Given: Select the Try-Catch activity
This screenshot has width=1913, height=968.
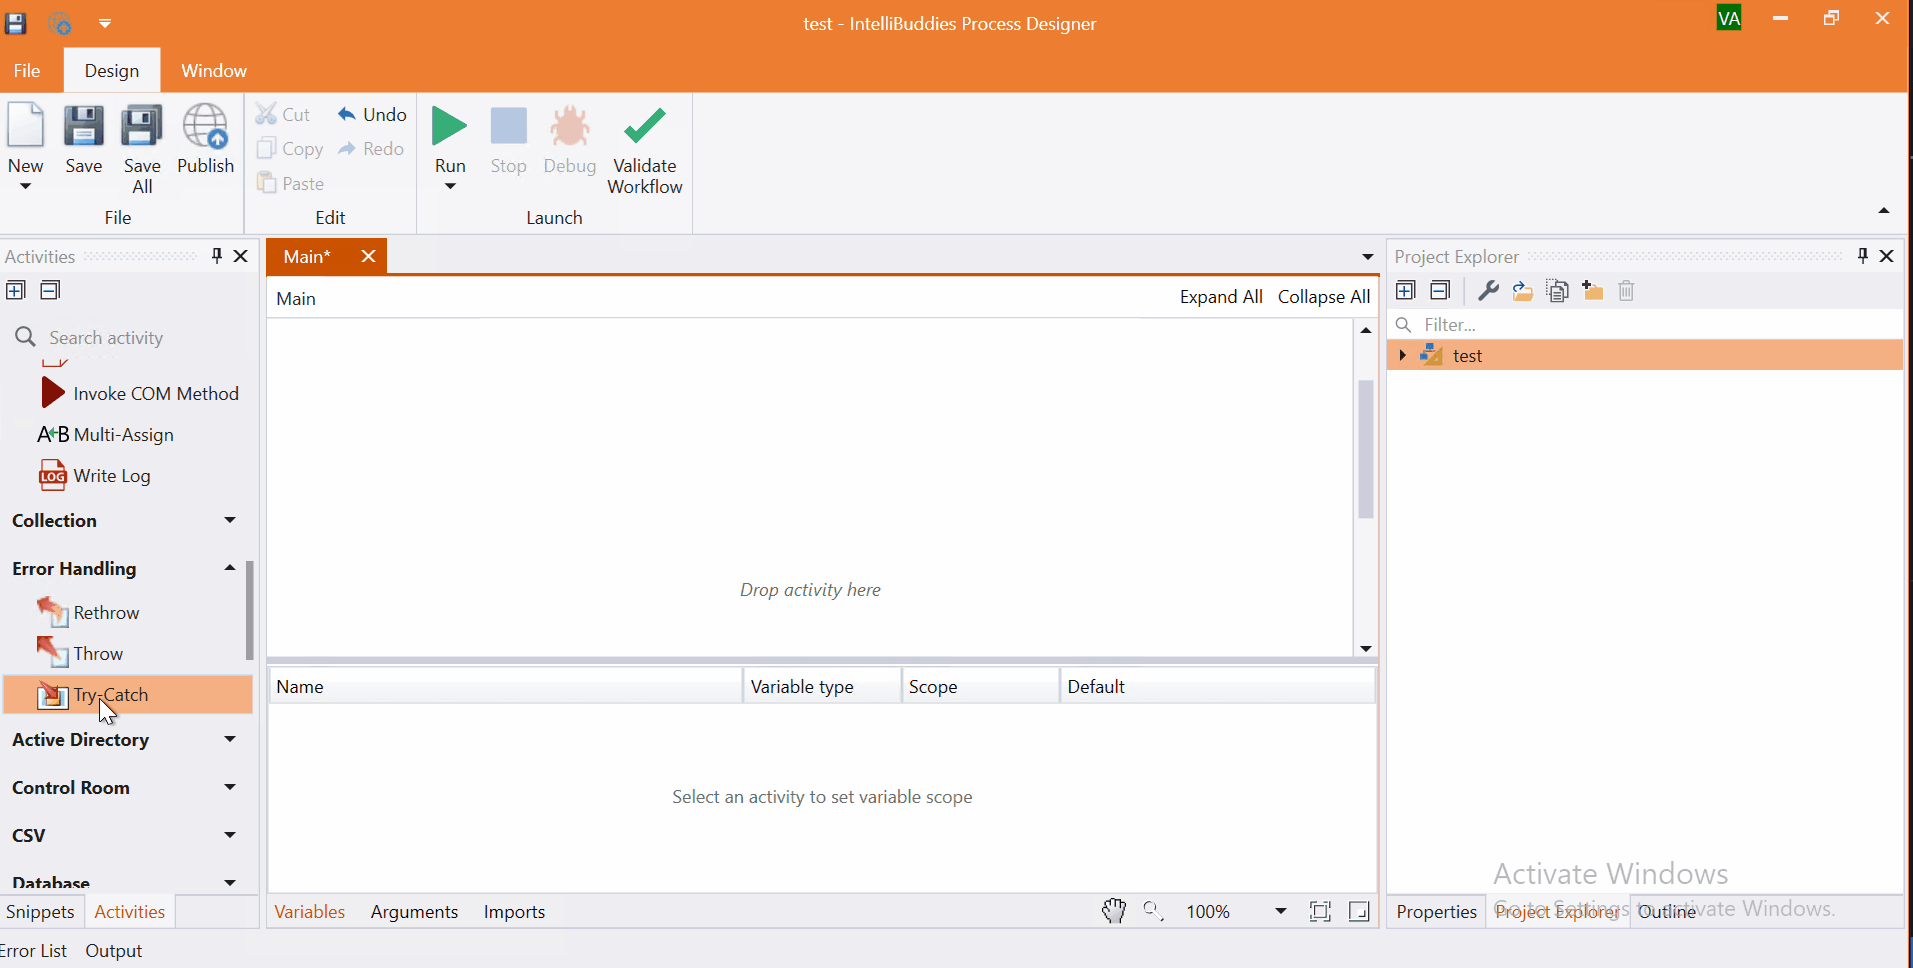Looking at the screenshot, I should coord(128,695).
